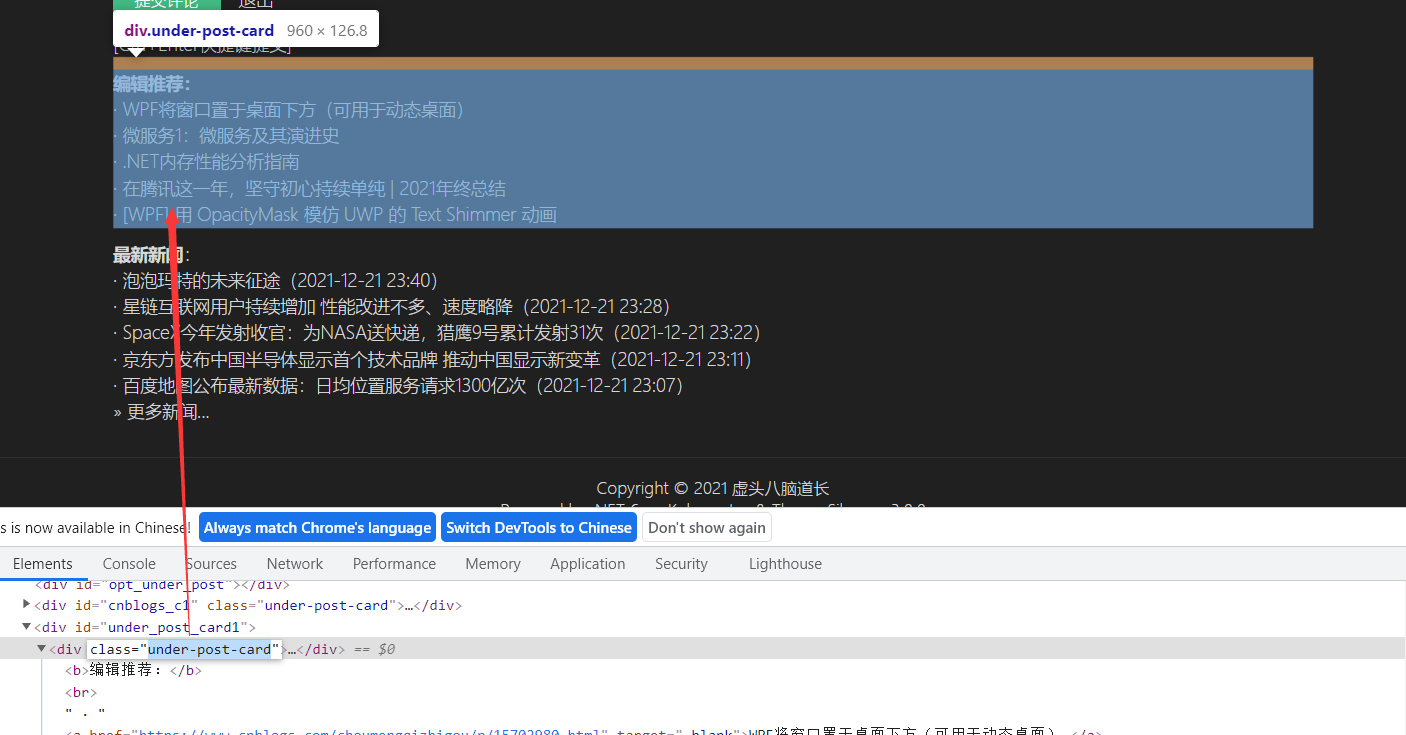Collapse the selected under-post-card div node

point(42,649)
